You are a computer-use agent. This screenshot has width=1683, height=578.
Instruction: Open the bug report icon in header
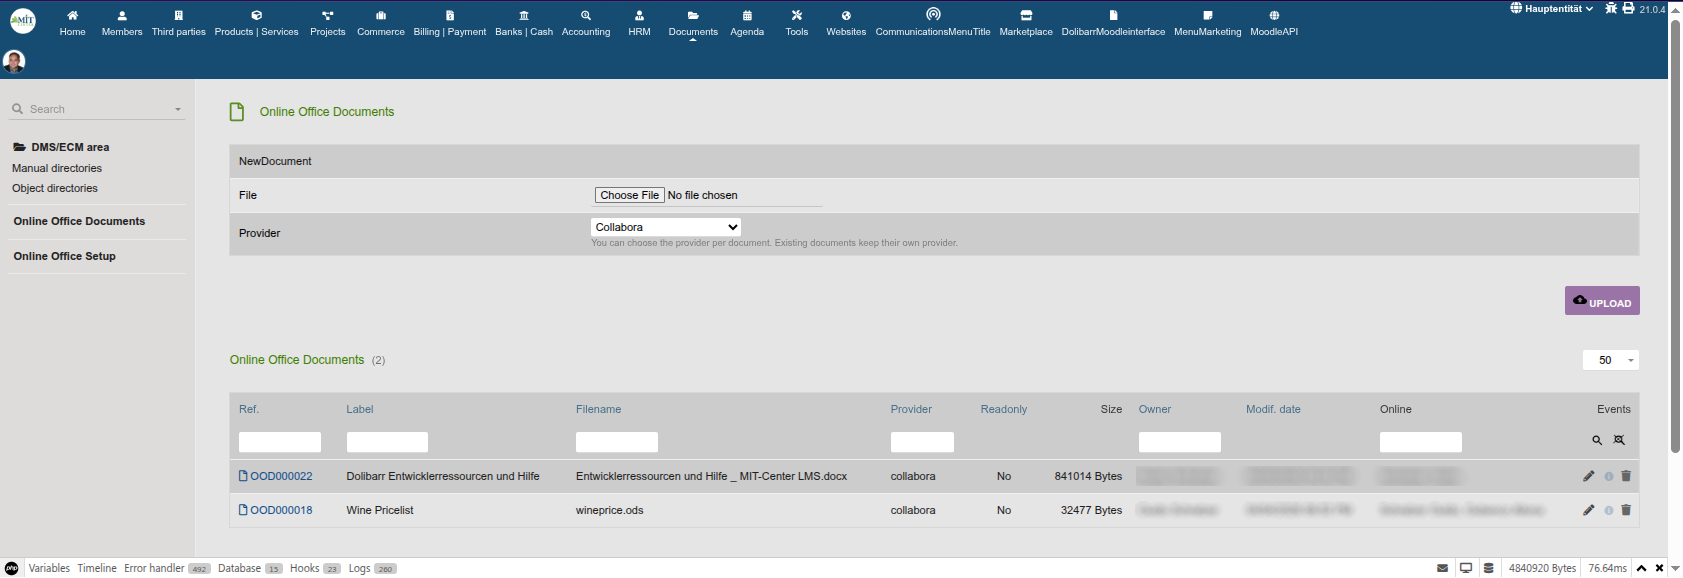[1611, 8]
